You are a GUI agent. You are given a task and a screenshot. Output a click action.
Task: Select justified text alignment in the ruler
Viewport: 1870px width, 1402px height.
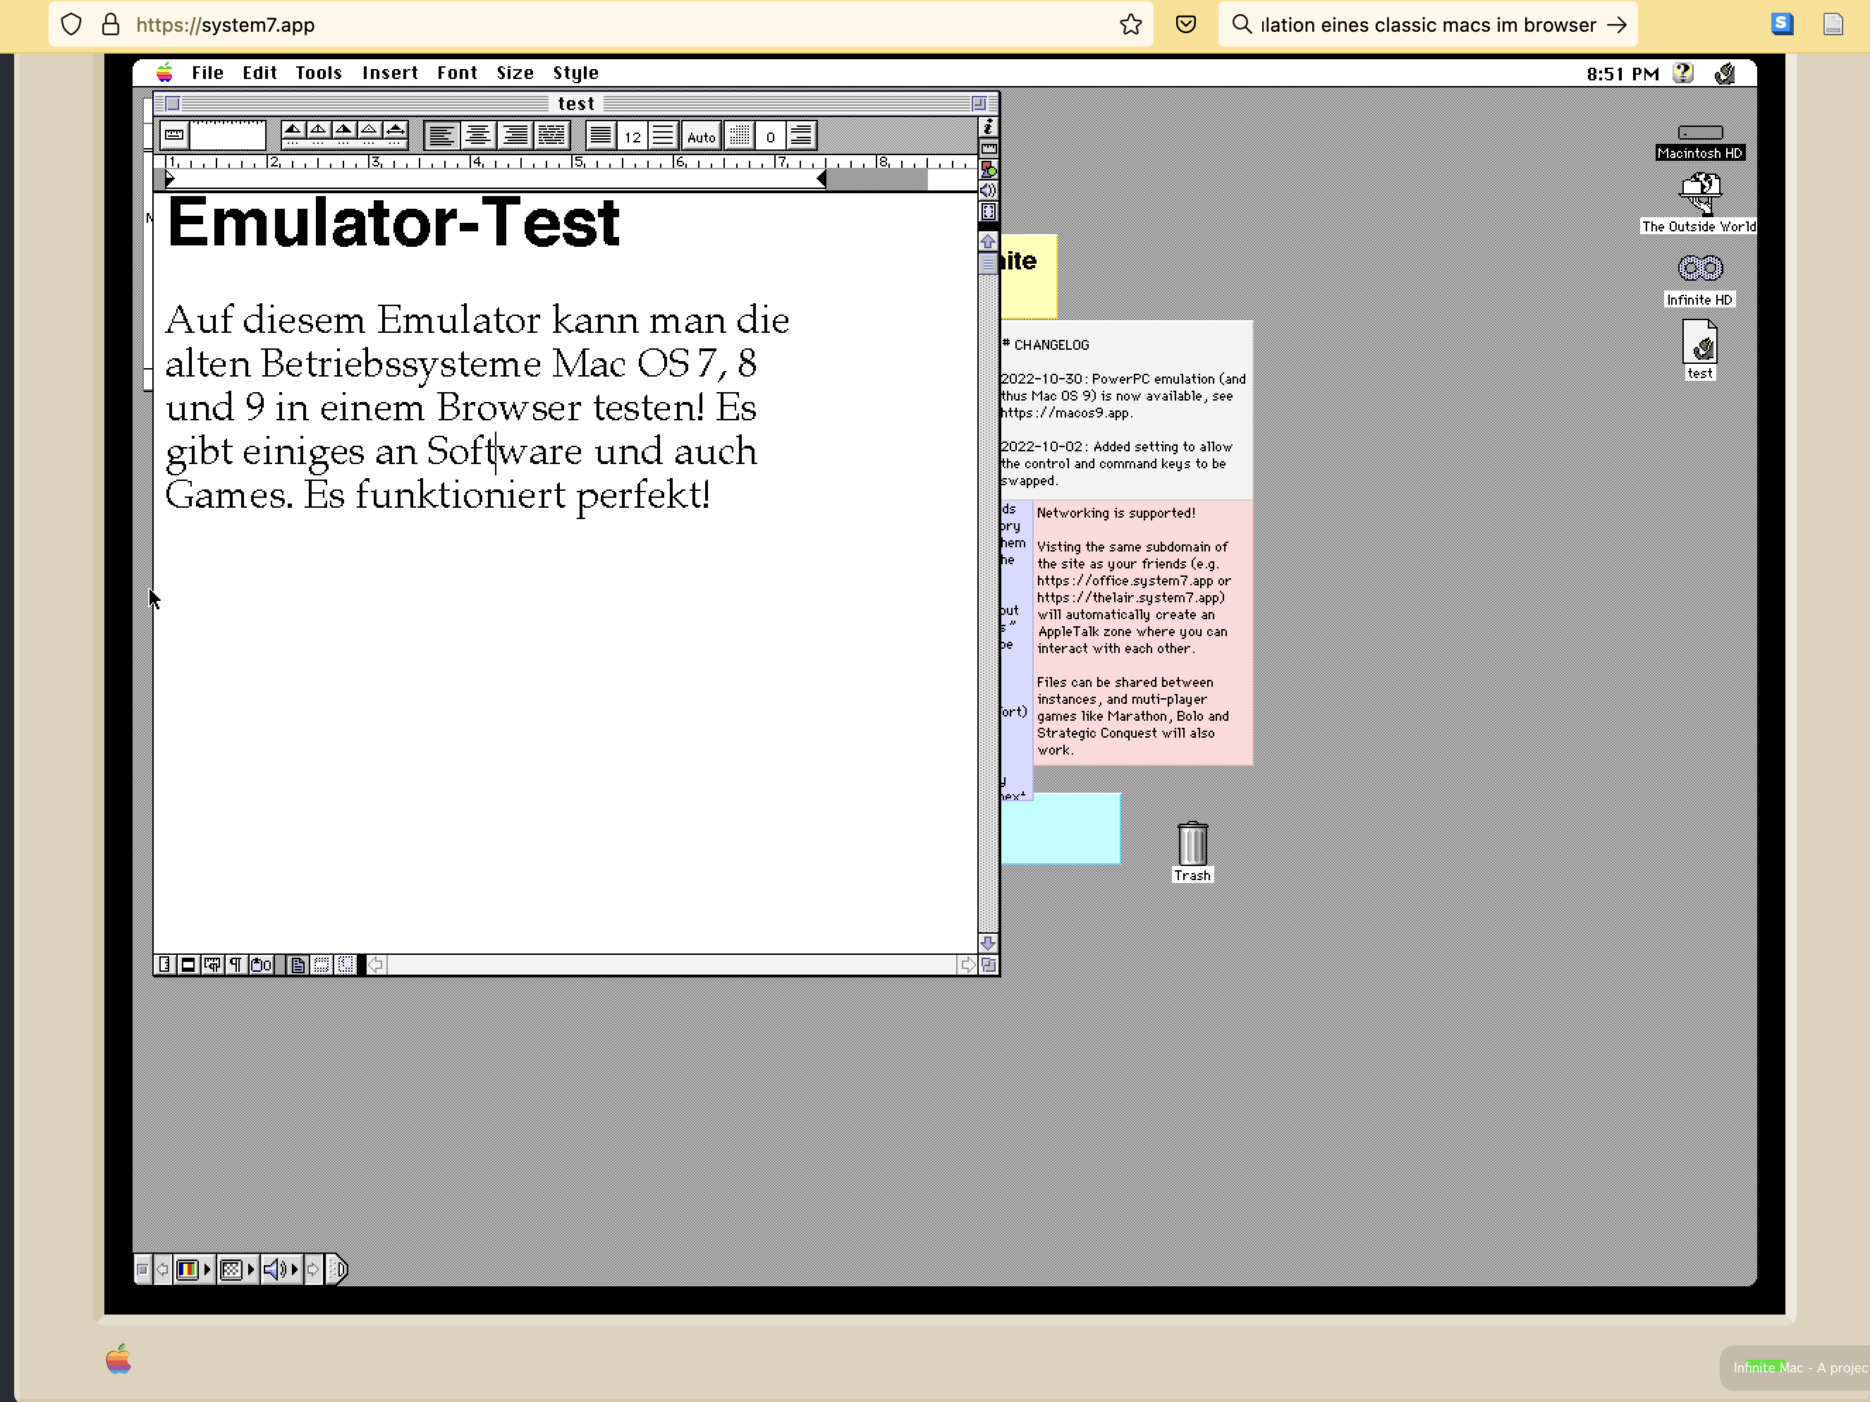click(x=552, y=135)
